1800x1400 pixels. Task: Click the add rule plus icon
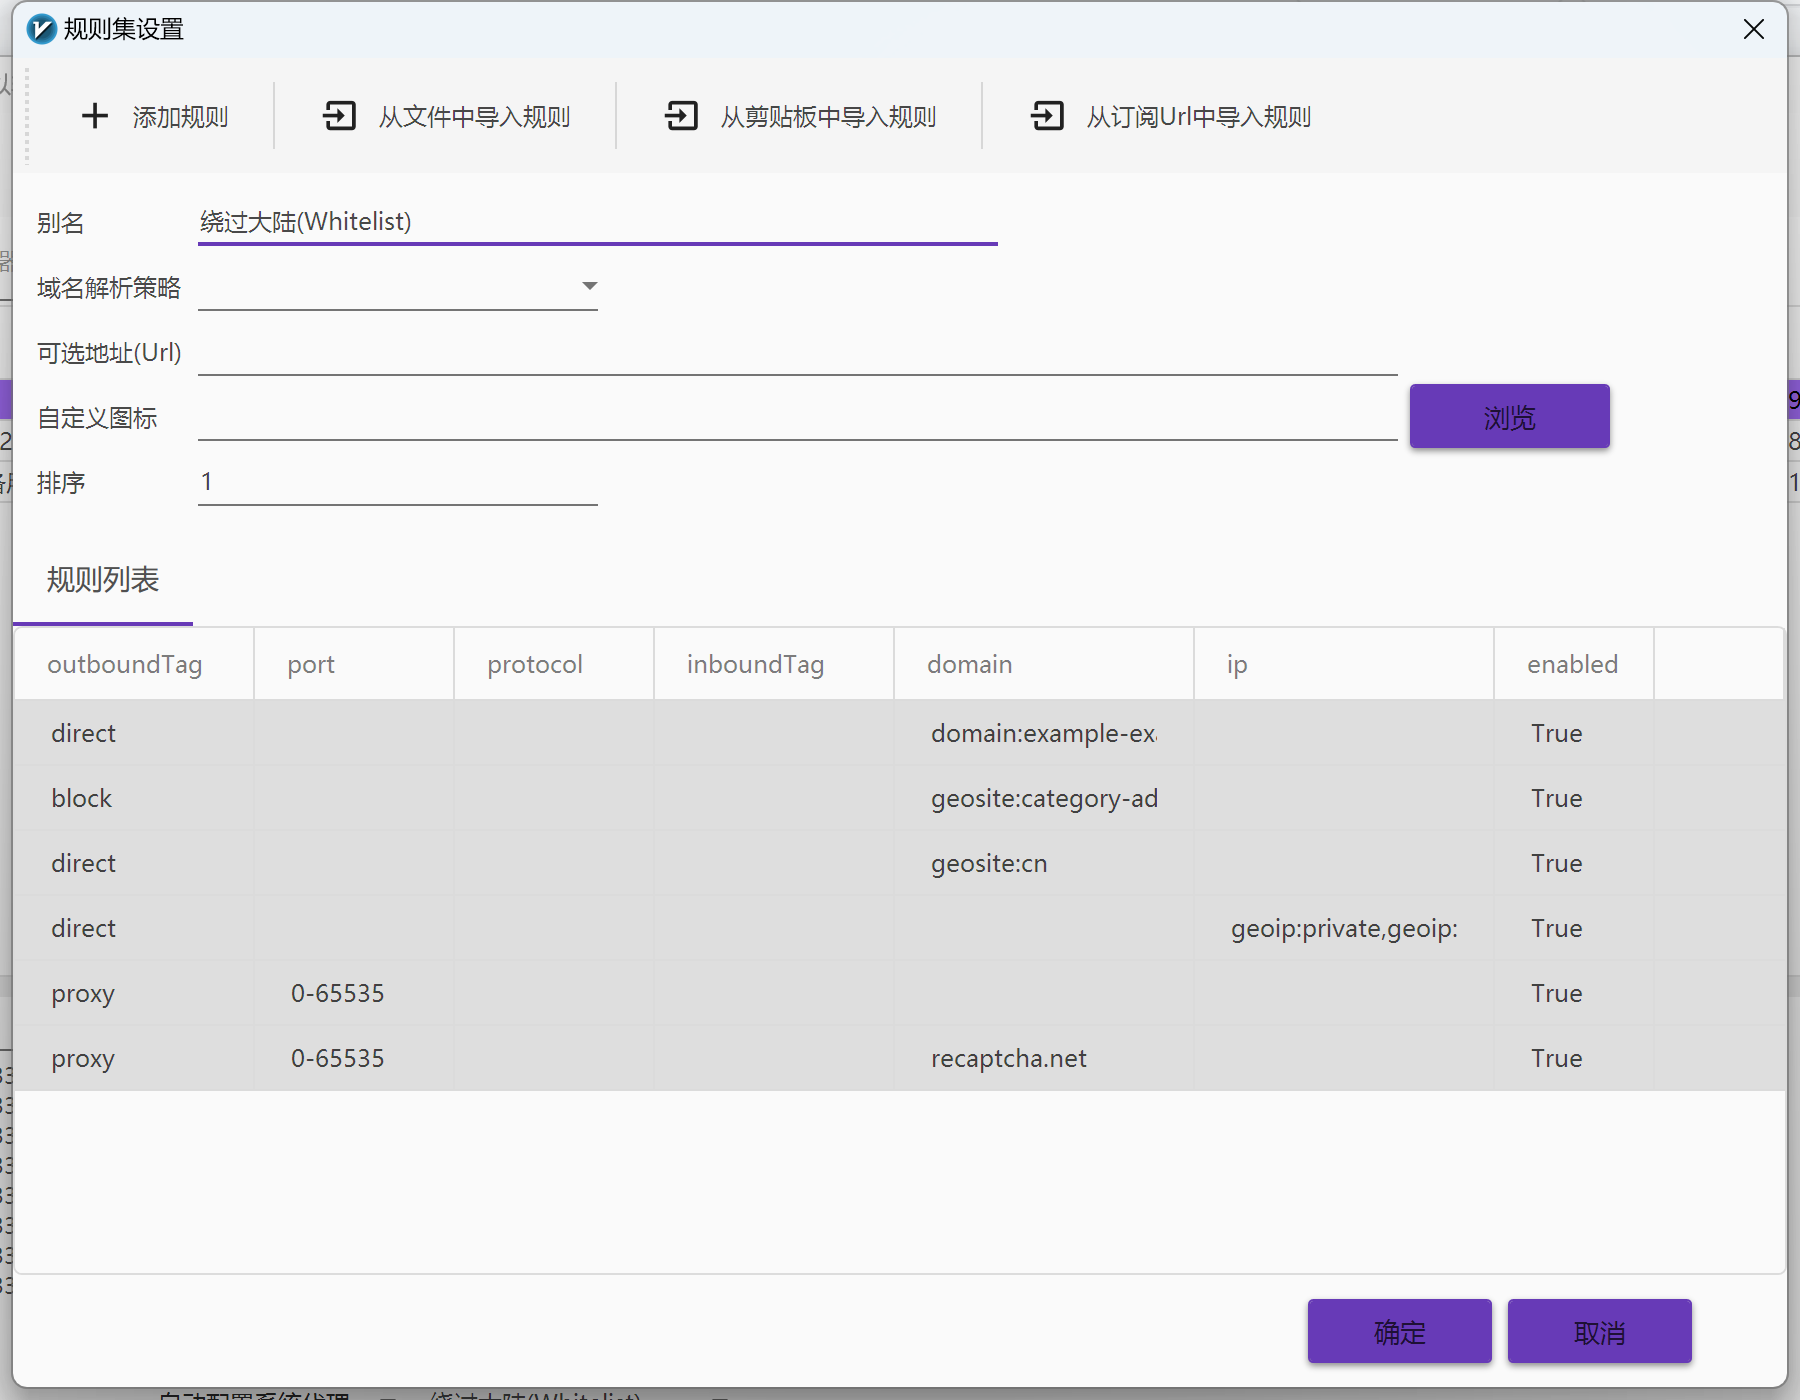[95, 116]
